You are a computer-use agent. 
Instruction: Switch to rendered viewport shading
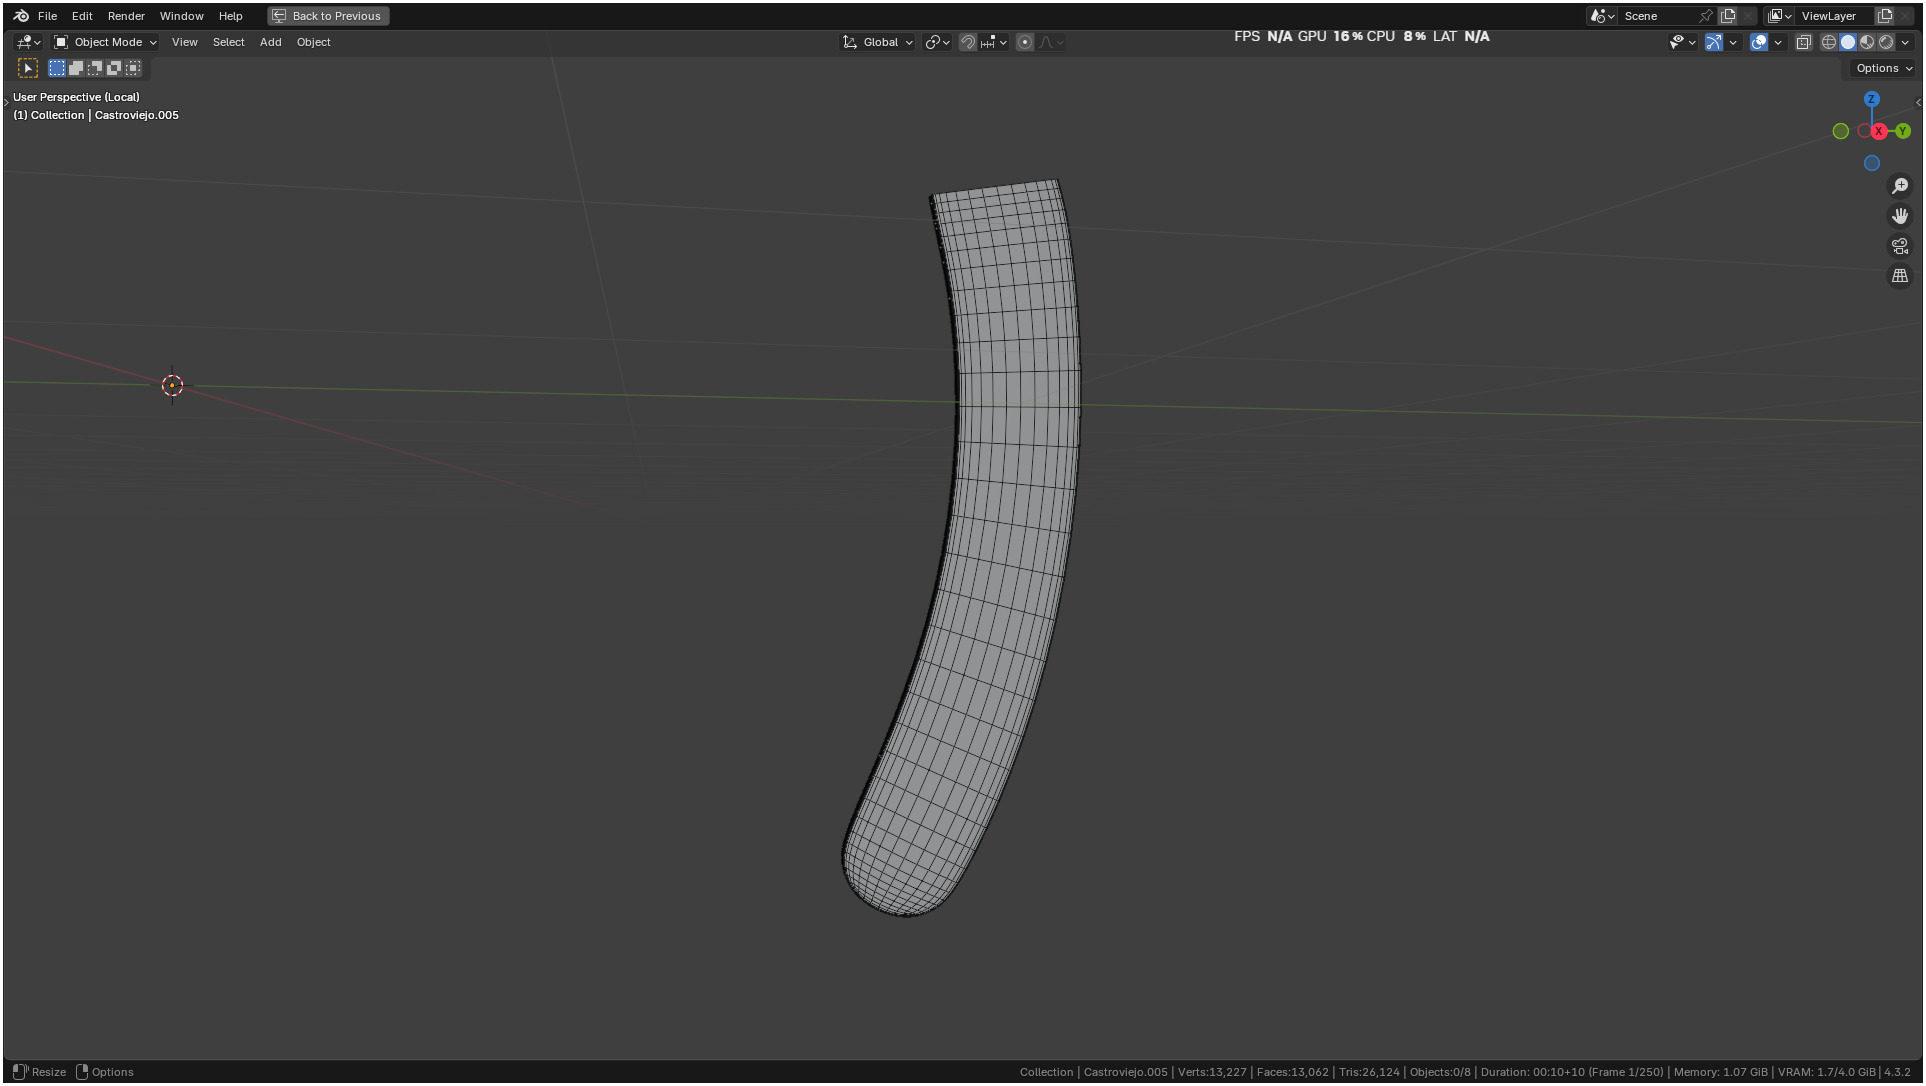point(1886,42)
